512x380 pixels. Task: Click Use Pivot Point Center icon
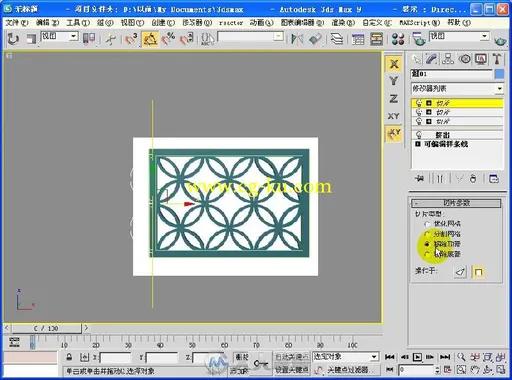click(89, 39)
